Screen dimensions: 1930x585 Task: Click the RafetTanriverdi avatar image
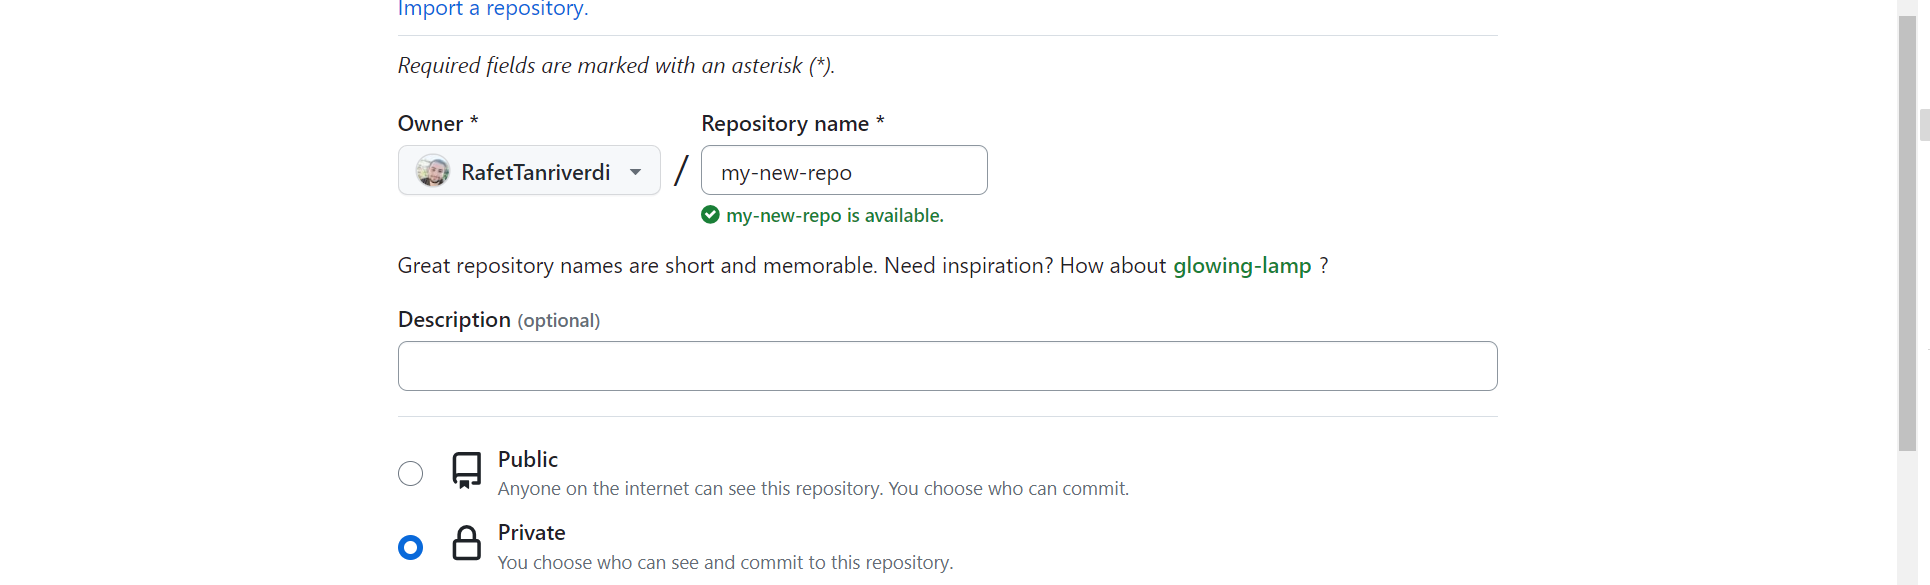(x=433, y=171)
